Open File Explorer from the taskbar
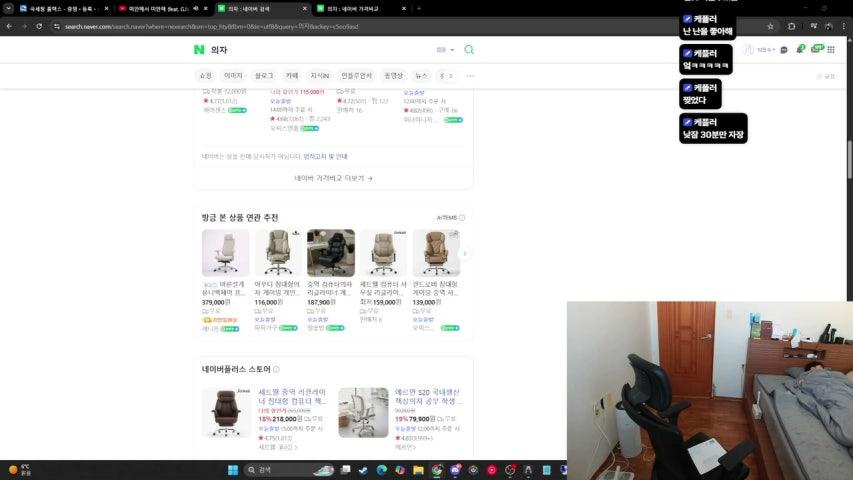The image size is (853, 480). click(x=418, y=470)
